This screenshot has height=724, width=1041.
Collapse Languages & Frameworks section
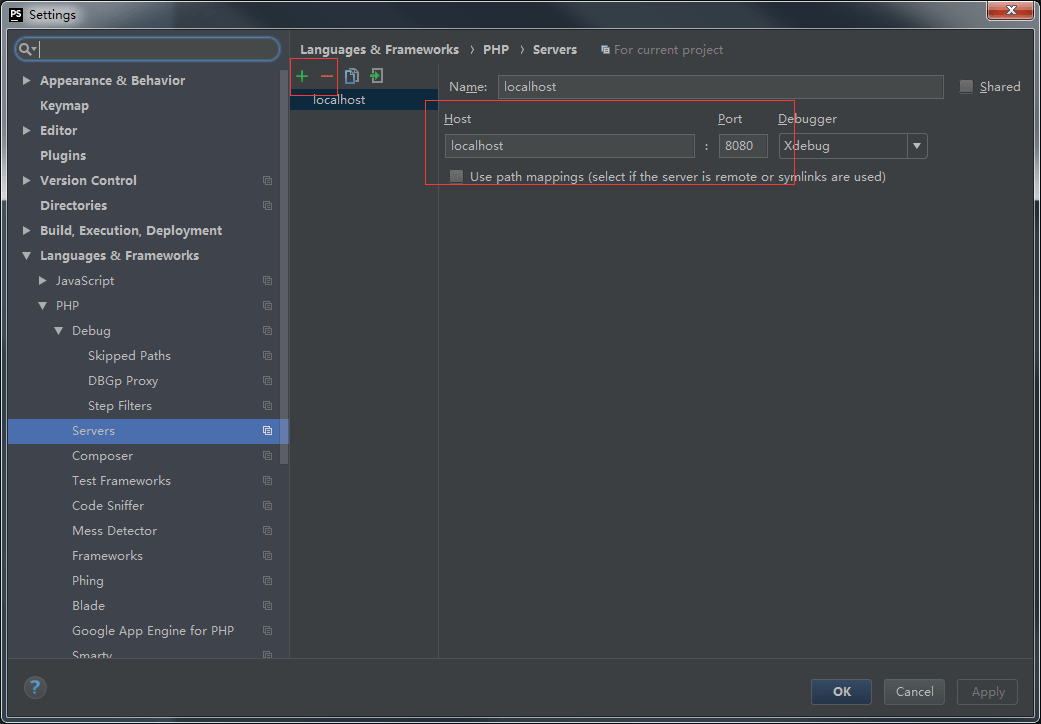[x=27, y=255]
